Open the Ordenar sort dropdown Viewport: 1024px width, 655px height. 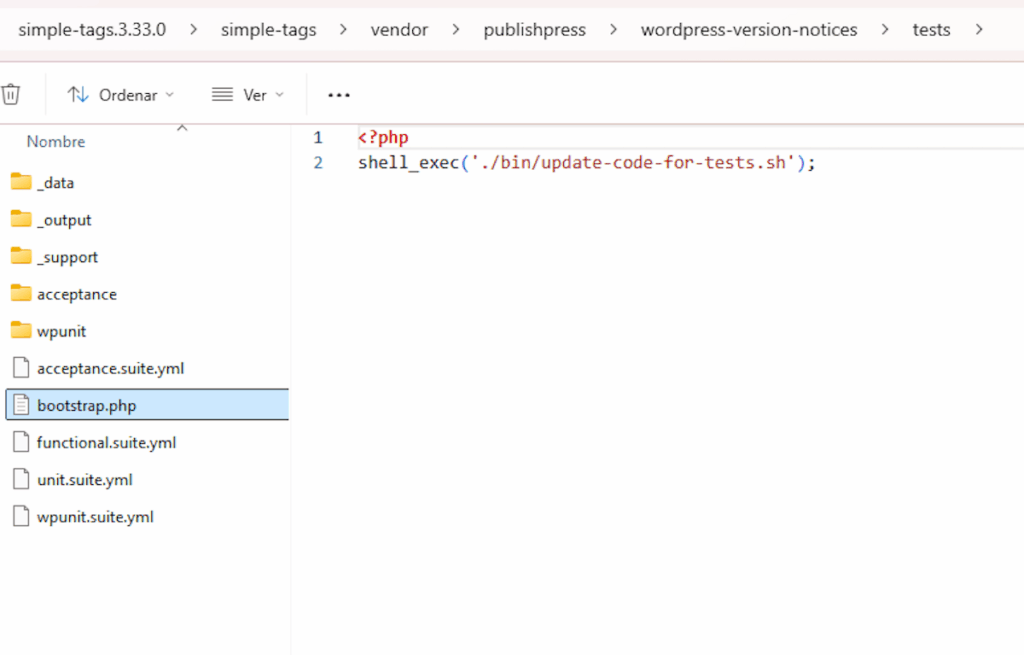(120, 95)
